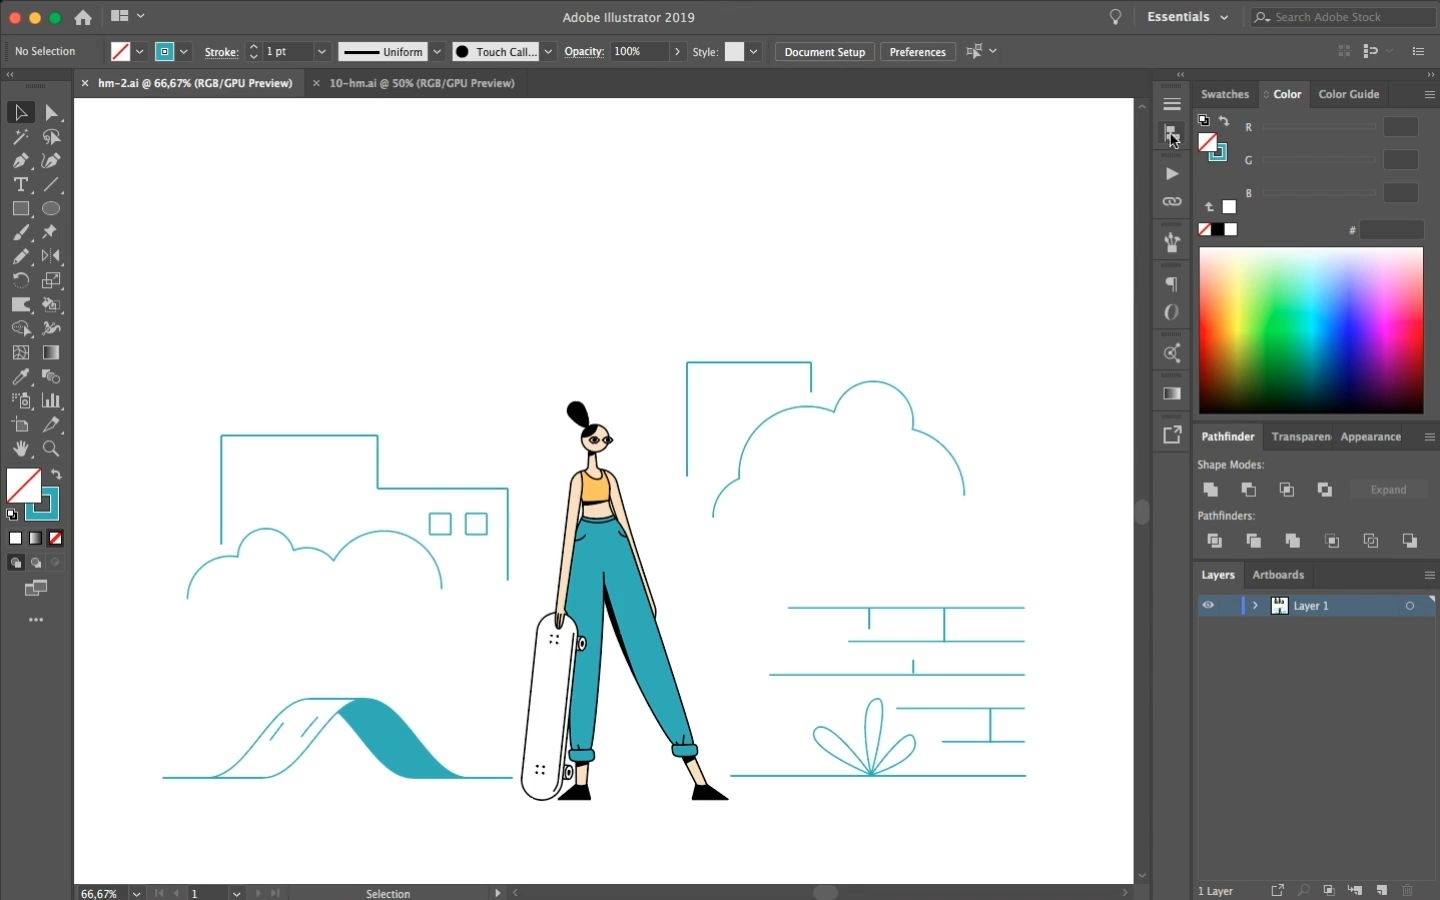Click the Minus Back pathfinder icon
This screenshot has width=1440, height=900.
pyautogui.click(x=1410, y=541)
